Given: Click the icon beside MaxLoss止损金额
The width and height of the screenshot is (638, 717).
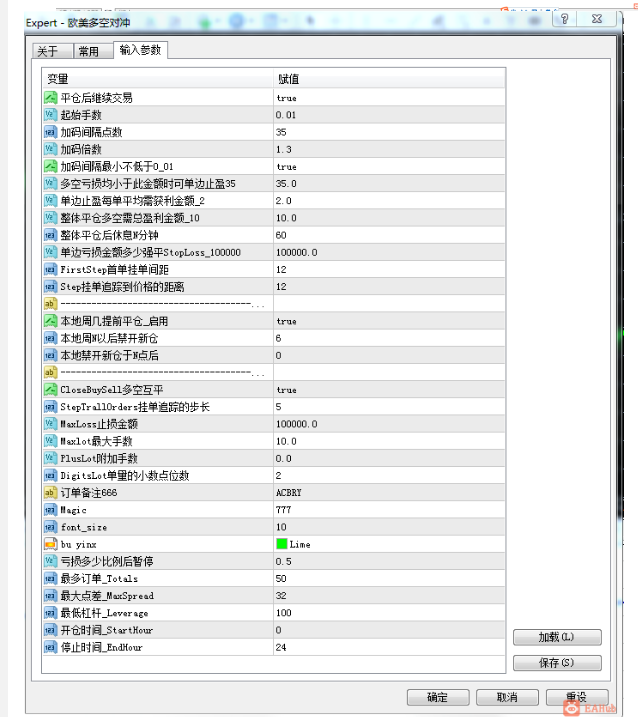Looking at the screenshot, I should (x=50, y=424).
